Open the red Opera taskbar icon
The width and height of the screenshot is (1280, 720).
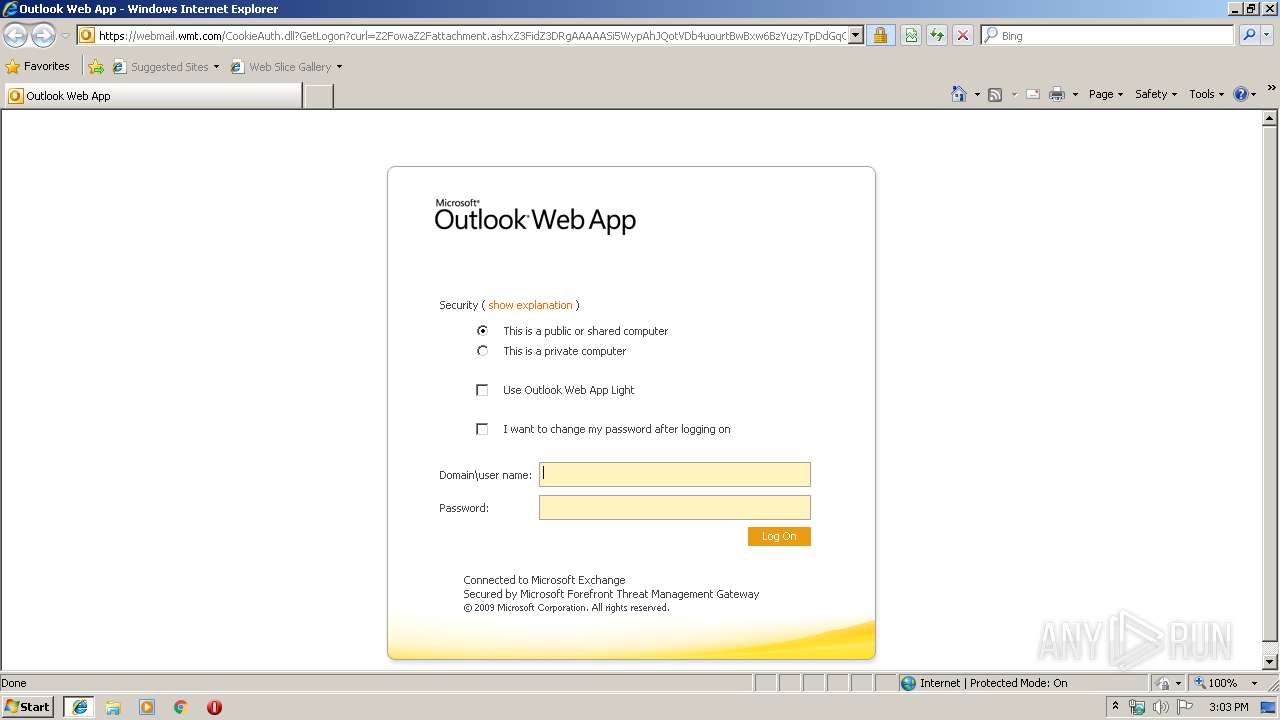click(214, 707)
